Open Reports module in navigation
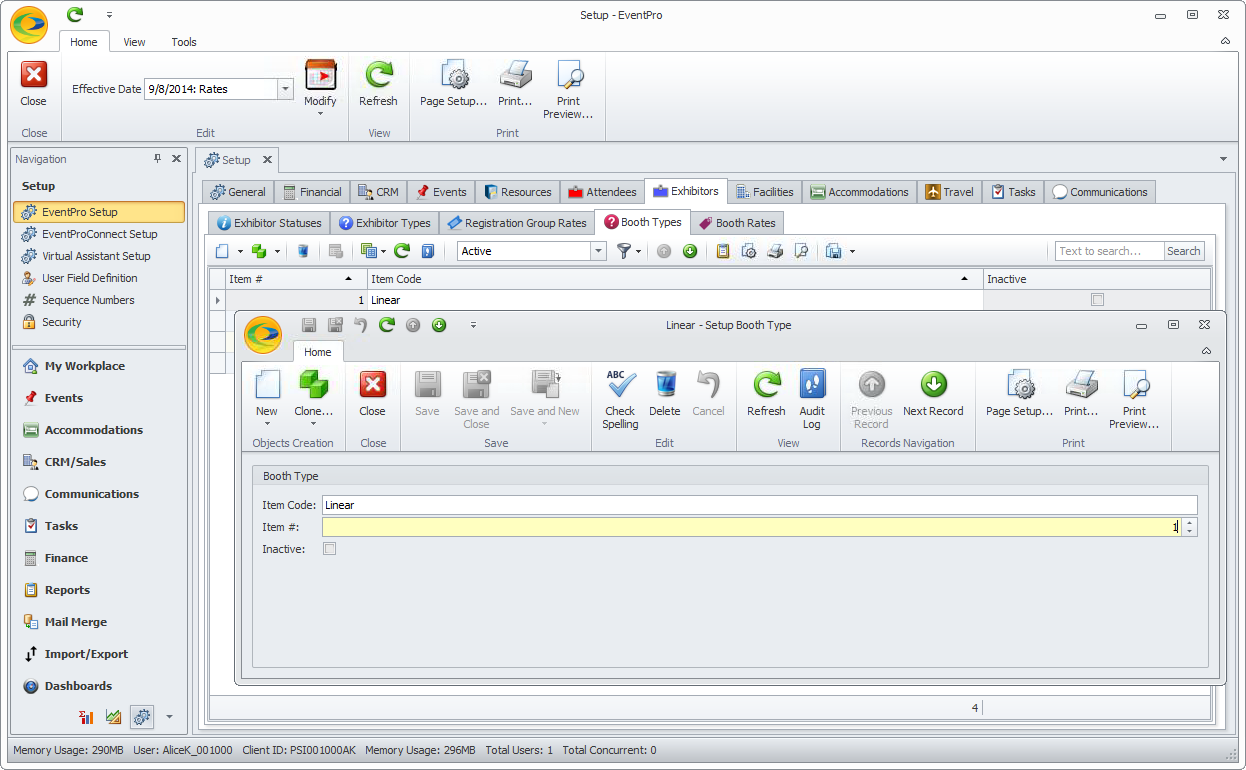Screen dimensions: 1246x770 pyautogui.click(x=67, y=590)
